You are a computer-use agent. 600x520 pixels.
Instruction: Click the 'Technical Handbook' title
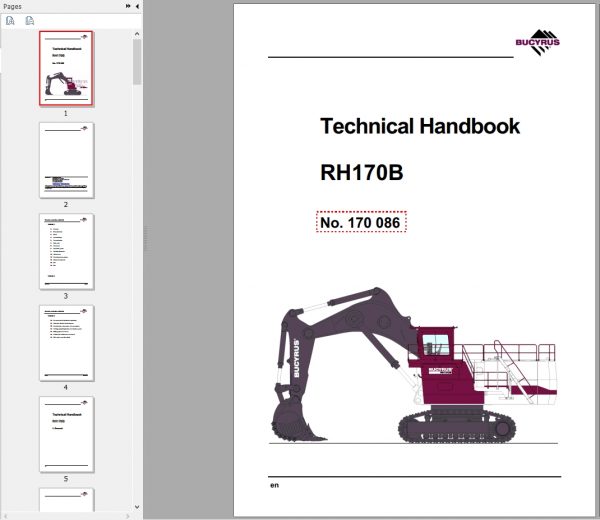click(x=420, y=126)
